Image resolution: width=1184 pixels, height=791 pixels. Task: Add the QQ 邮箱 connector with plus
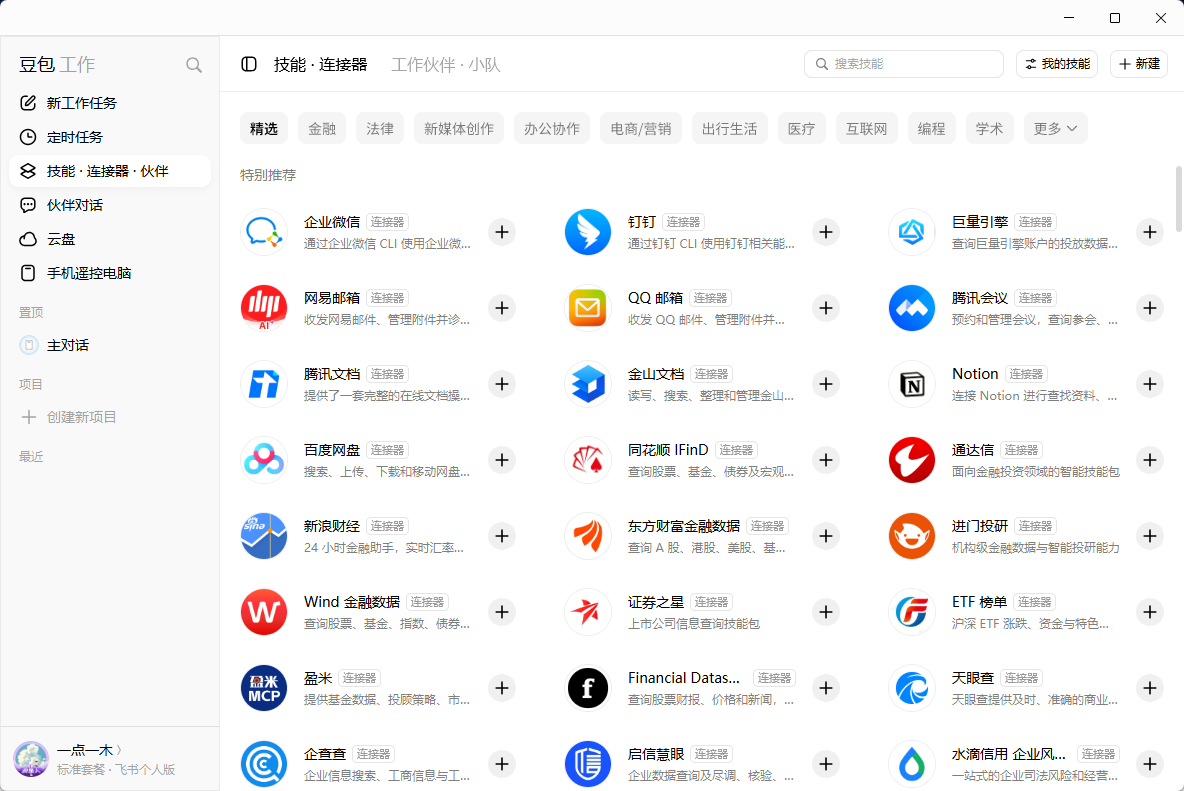(826, 308)
